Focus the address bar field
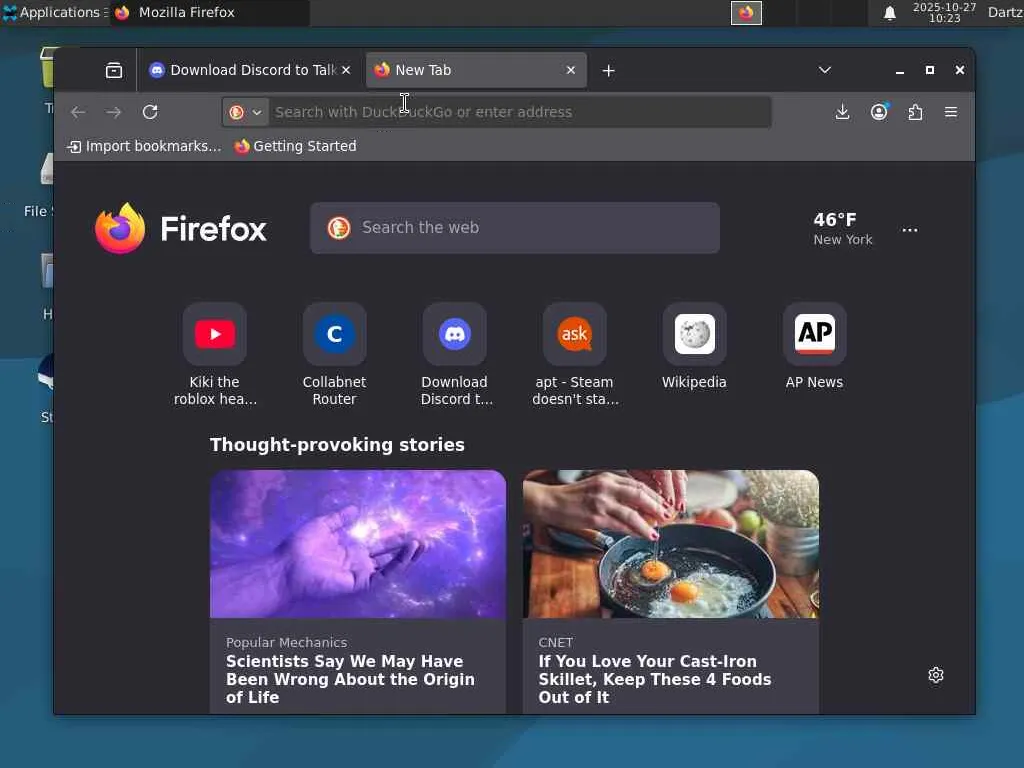The height and width of the screenshot is (768, 1024). pos(496,112)
